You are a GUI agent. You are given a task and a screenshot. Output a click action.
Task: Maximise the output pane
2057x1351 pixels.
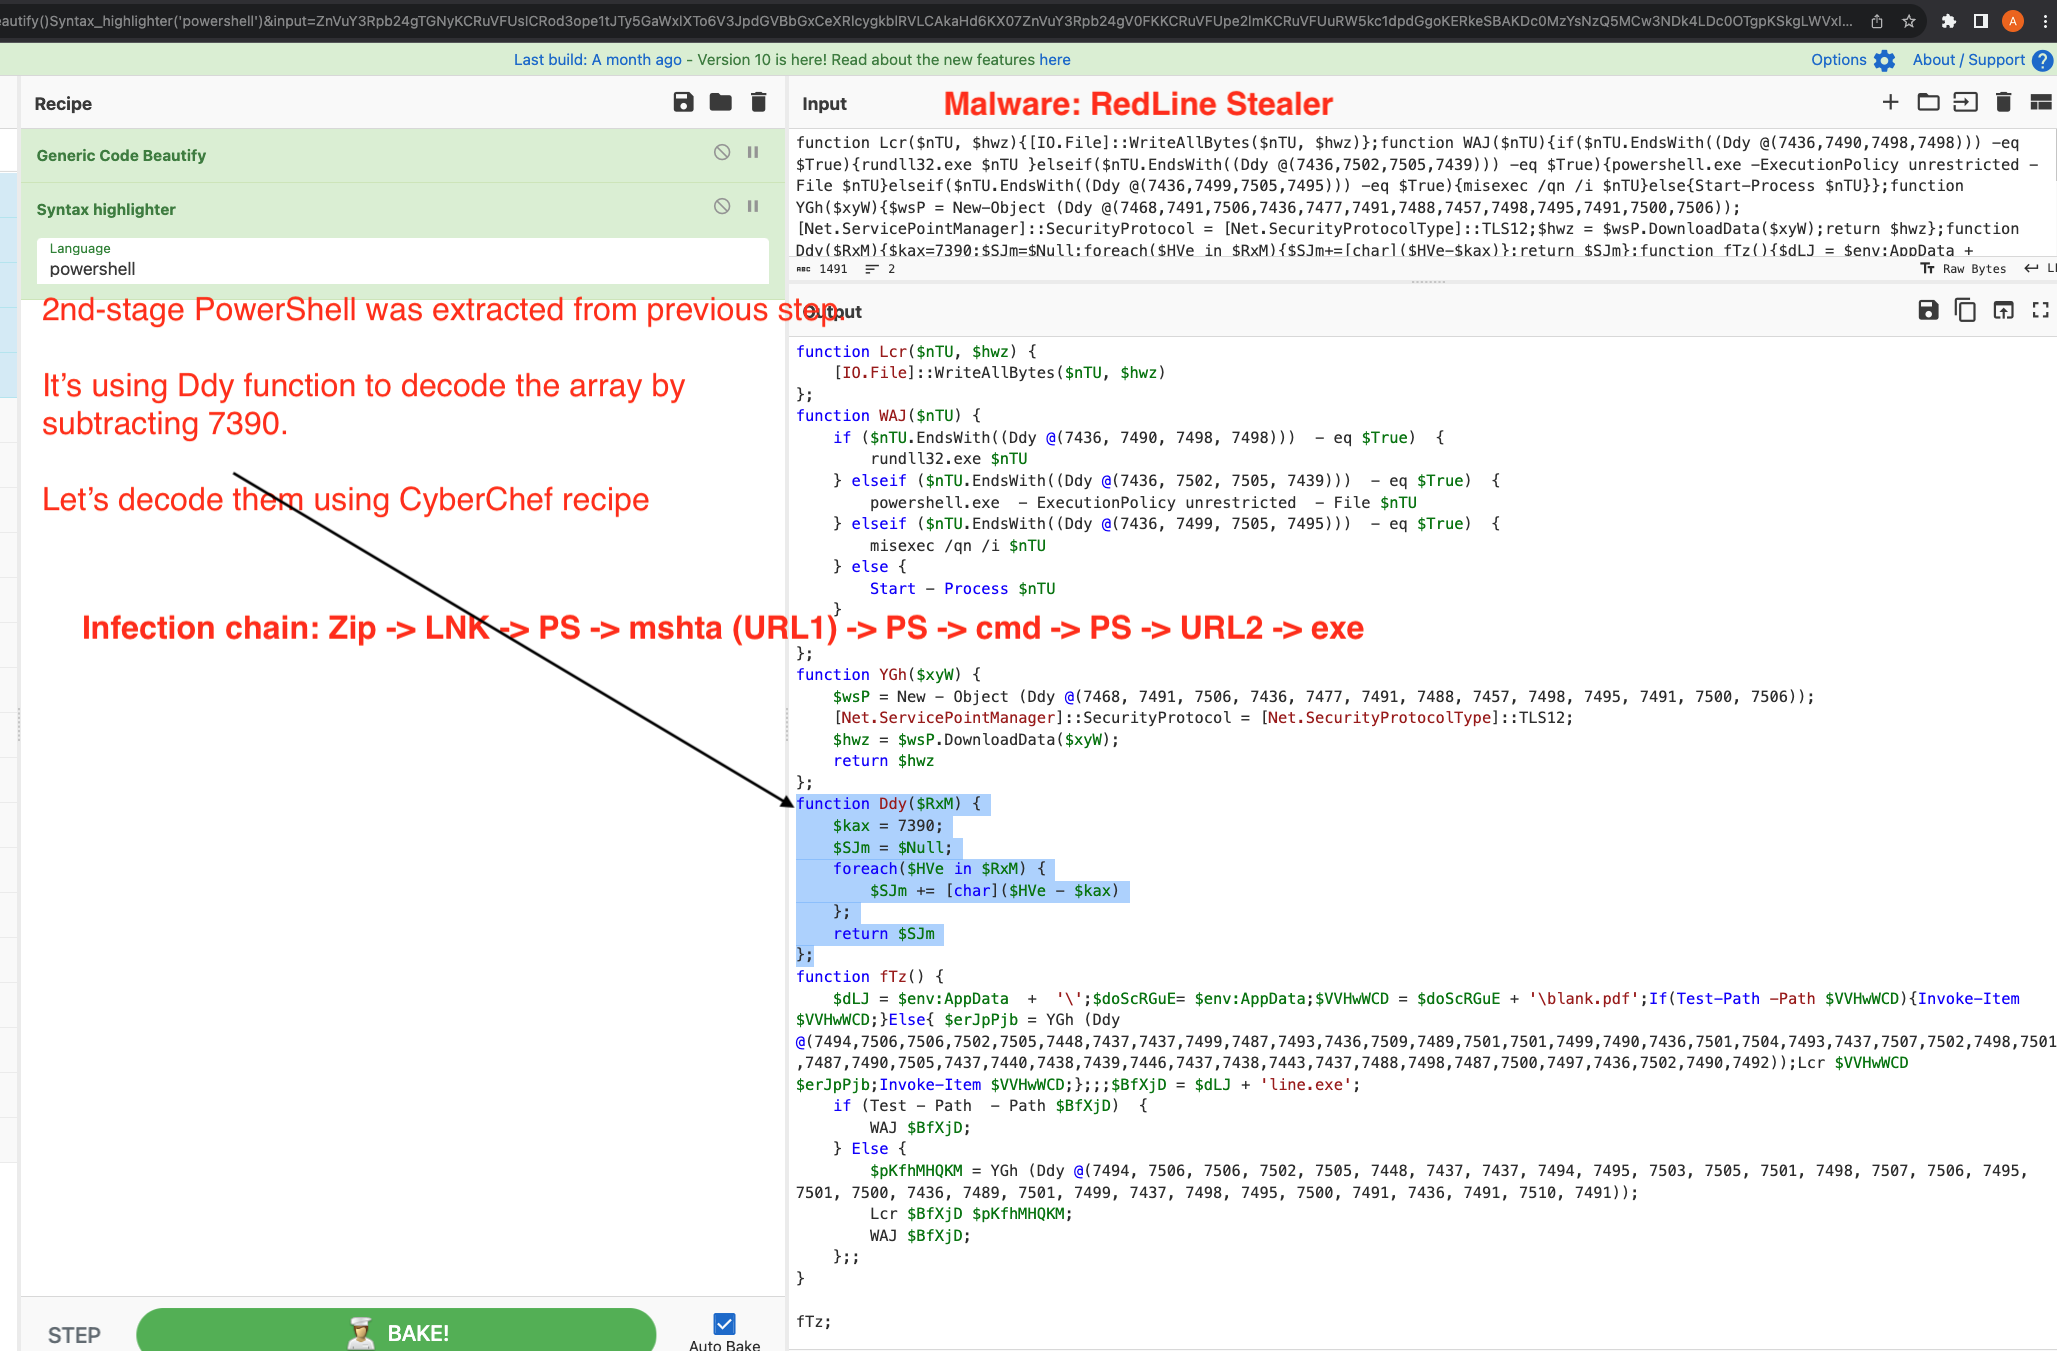click(x=2041, y=310)
